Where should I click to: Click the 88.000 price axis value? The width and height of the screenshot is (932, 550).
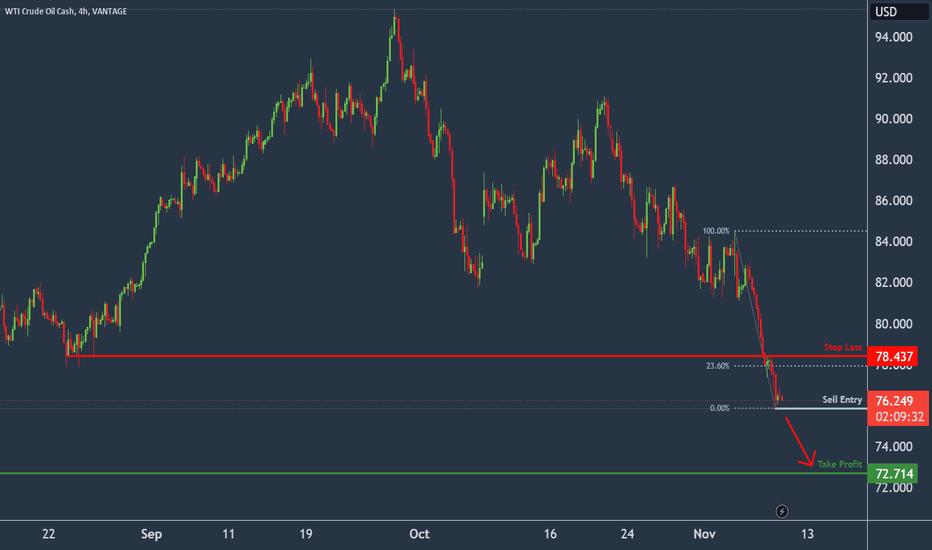coord(893,160)
